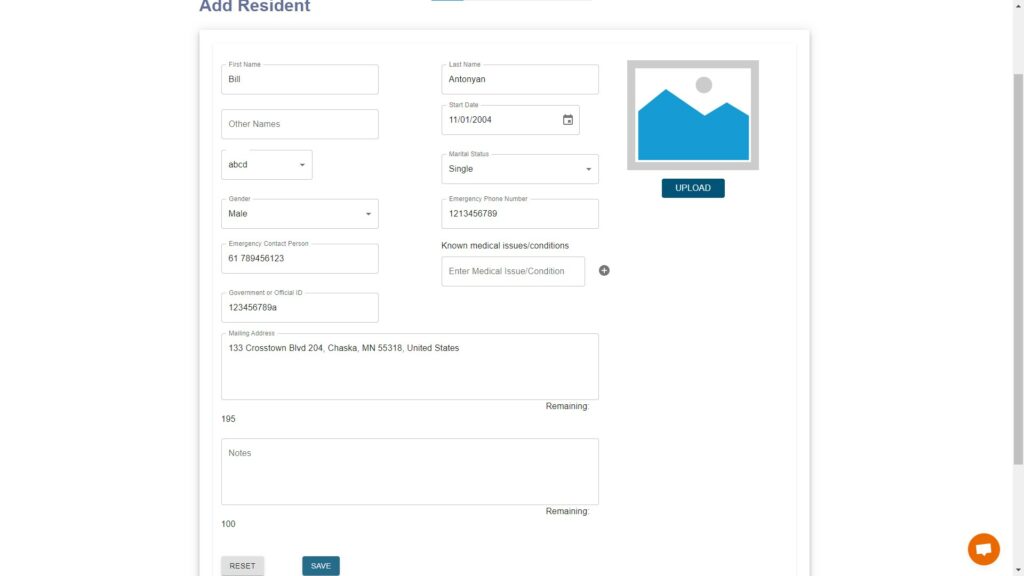Click the UPLOAD button
This screenshot has width=1024, height=576.
693,188
